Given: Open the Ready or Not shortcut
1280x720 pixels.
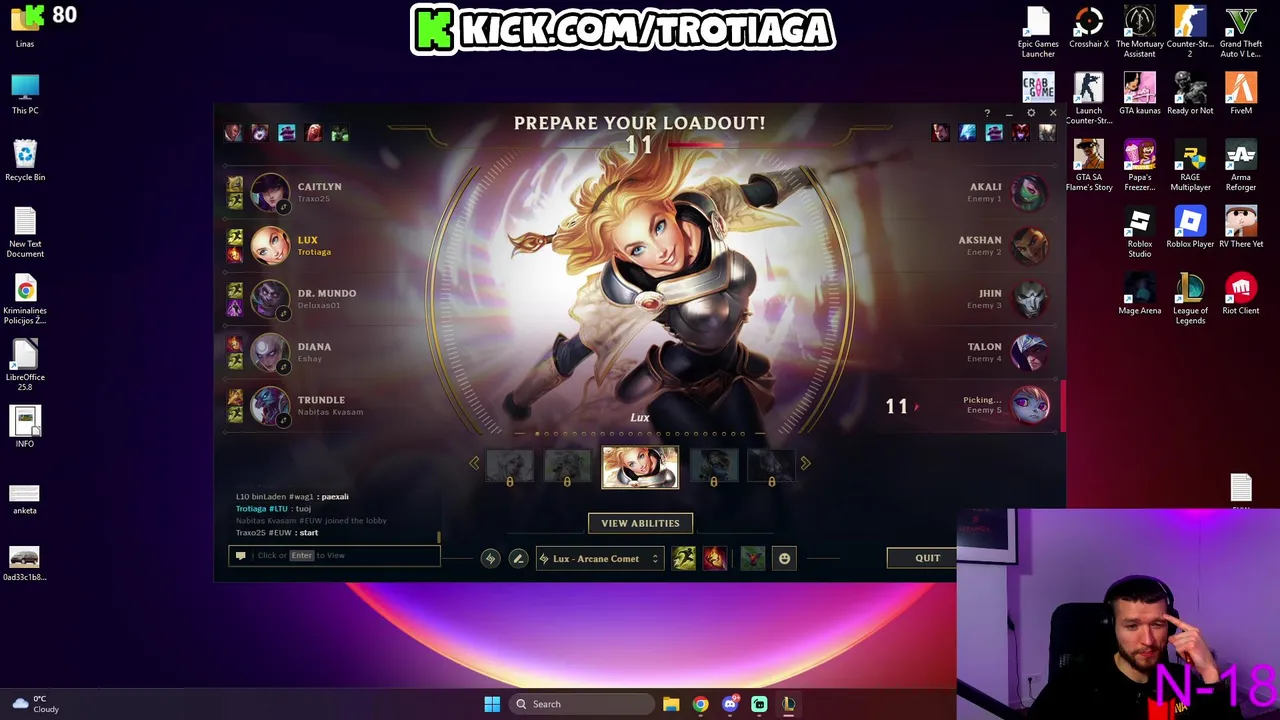Looking at the screenshot, I should (x=1190, y=94).
